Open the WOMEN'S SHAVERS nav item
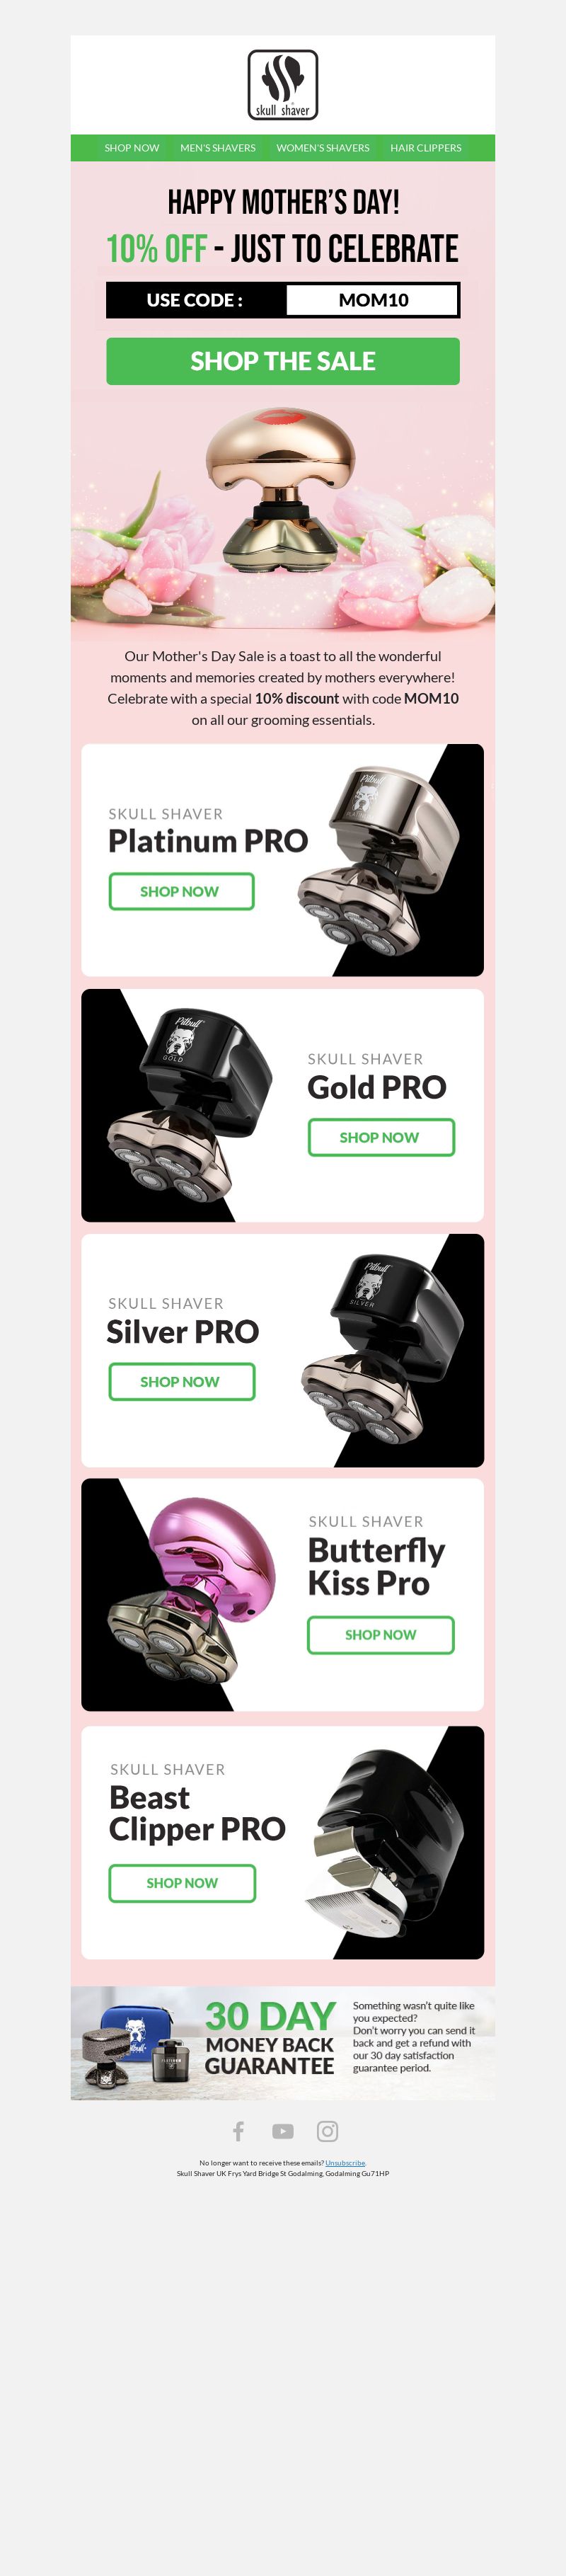 (x=323, y=148)
